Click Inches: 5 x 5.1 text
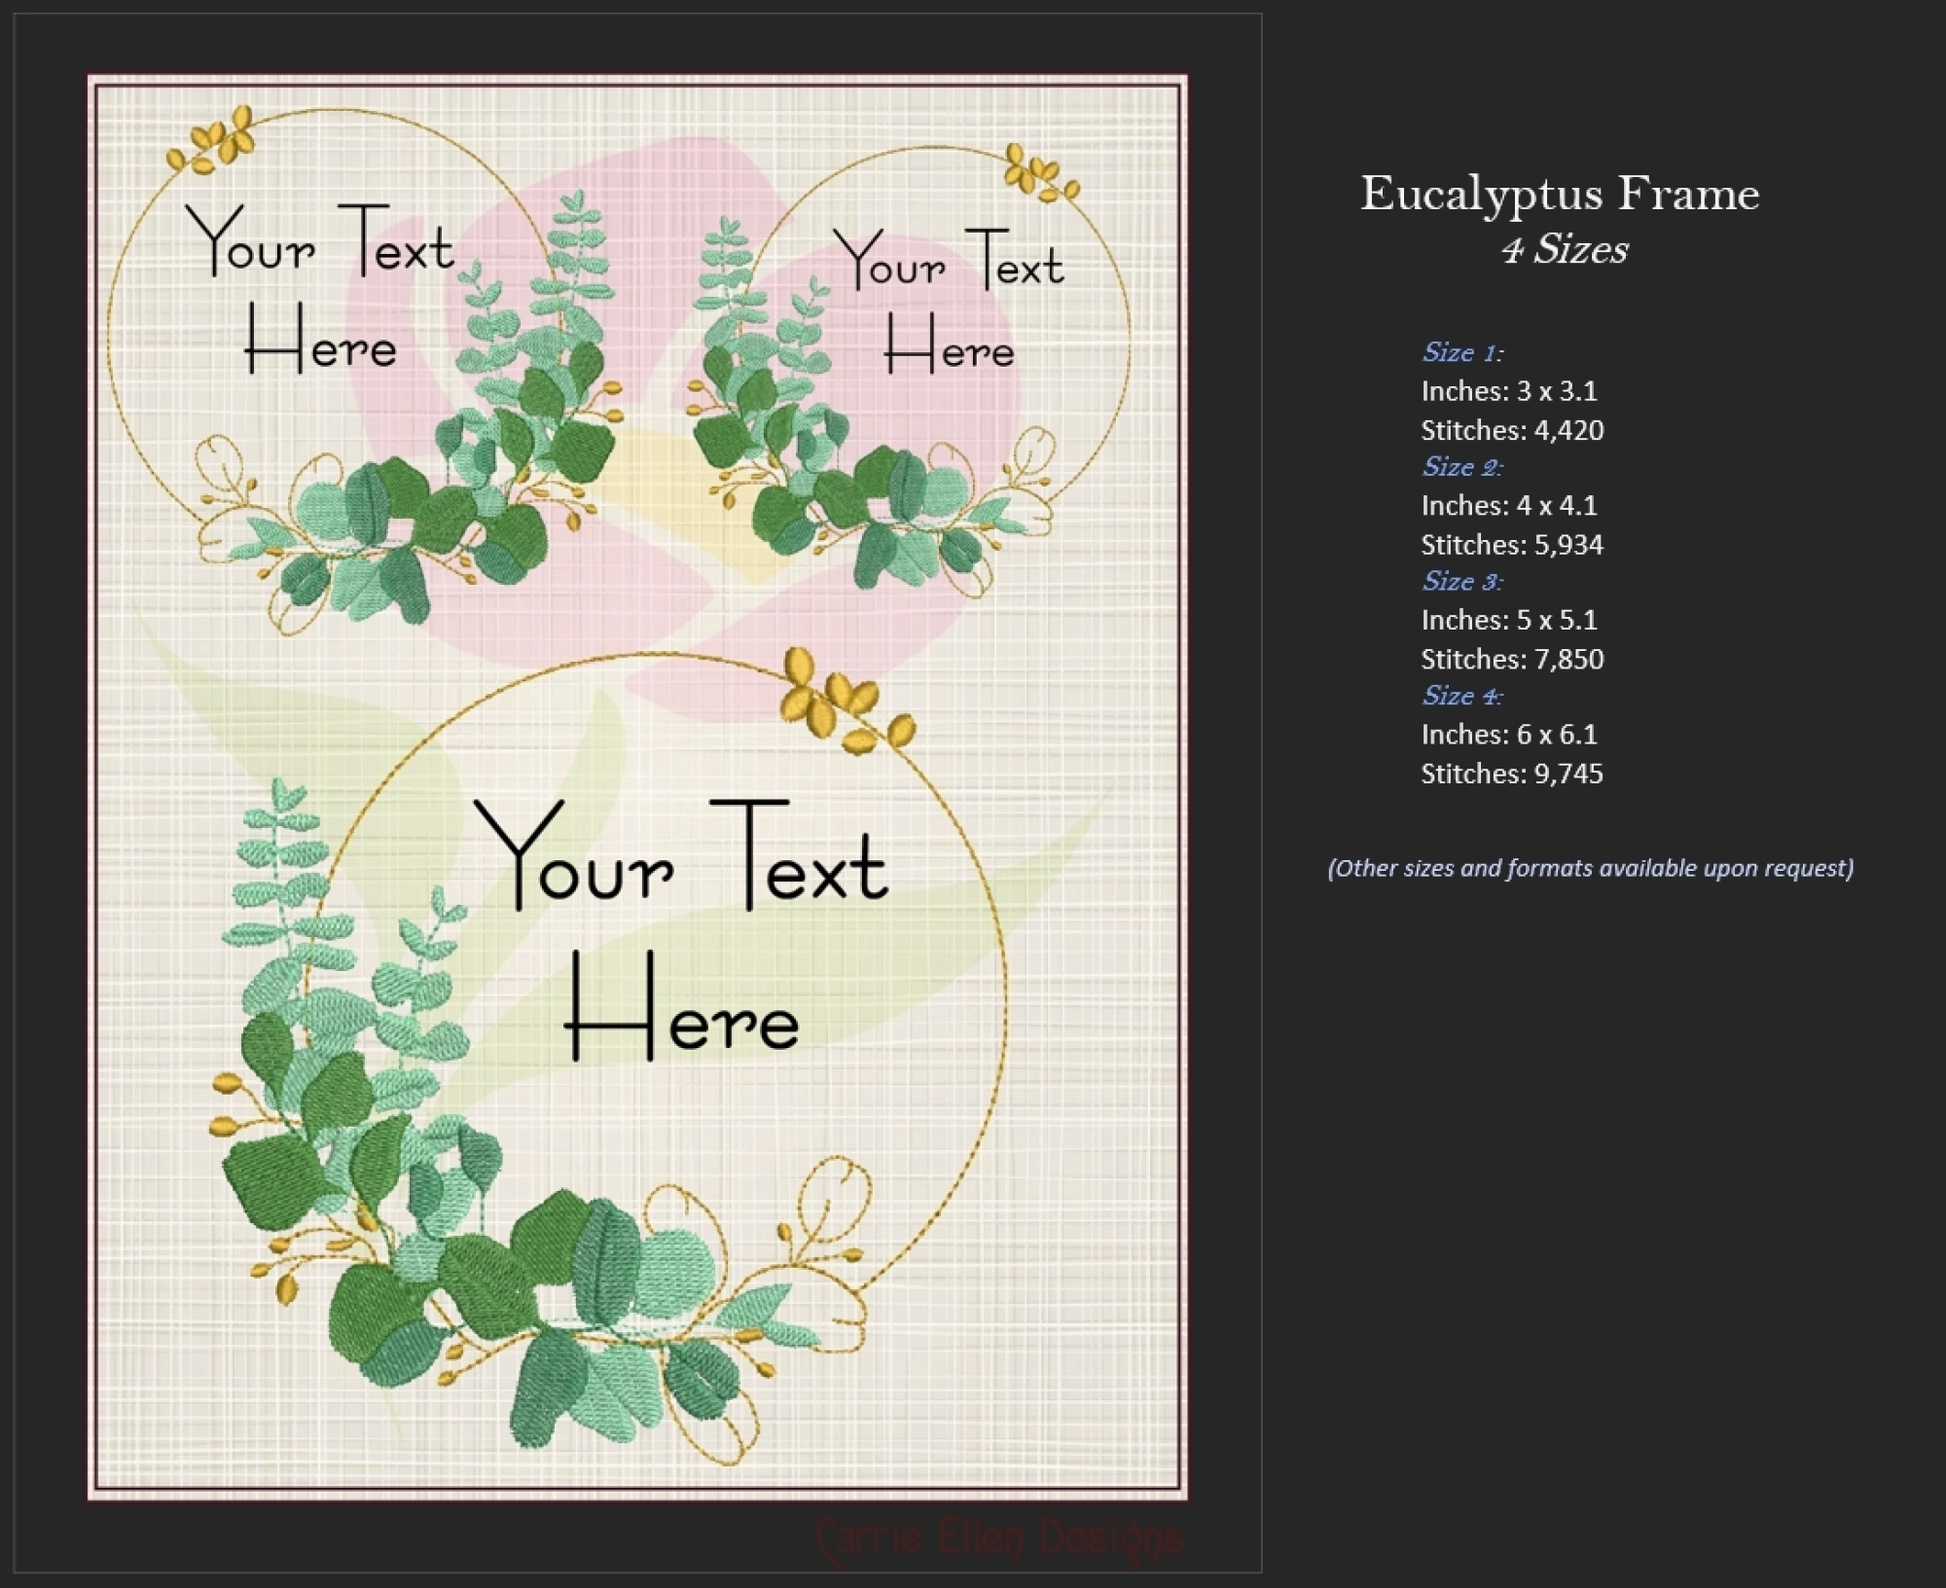This screenshot has width=1946, height=1588. (1508, 620)
